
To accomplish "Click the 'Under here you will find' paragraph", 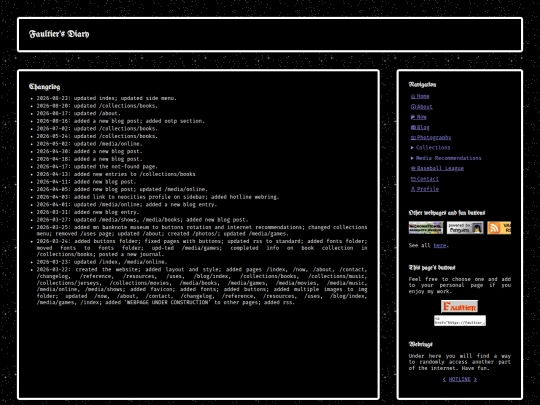I will pos(460,362).
